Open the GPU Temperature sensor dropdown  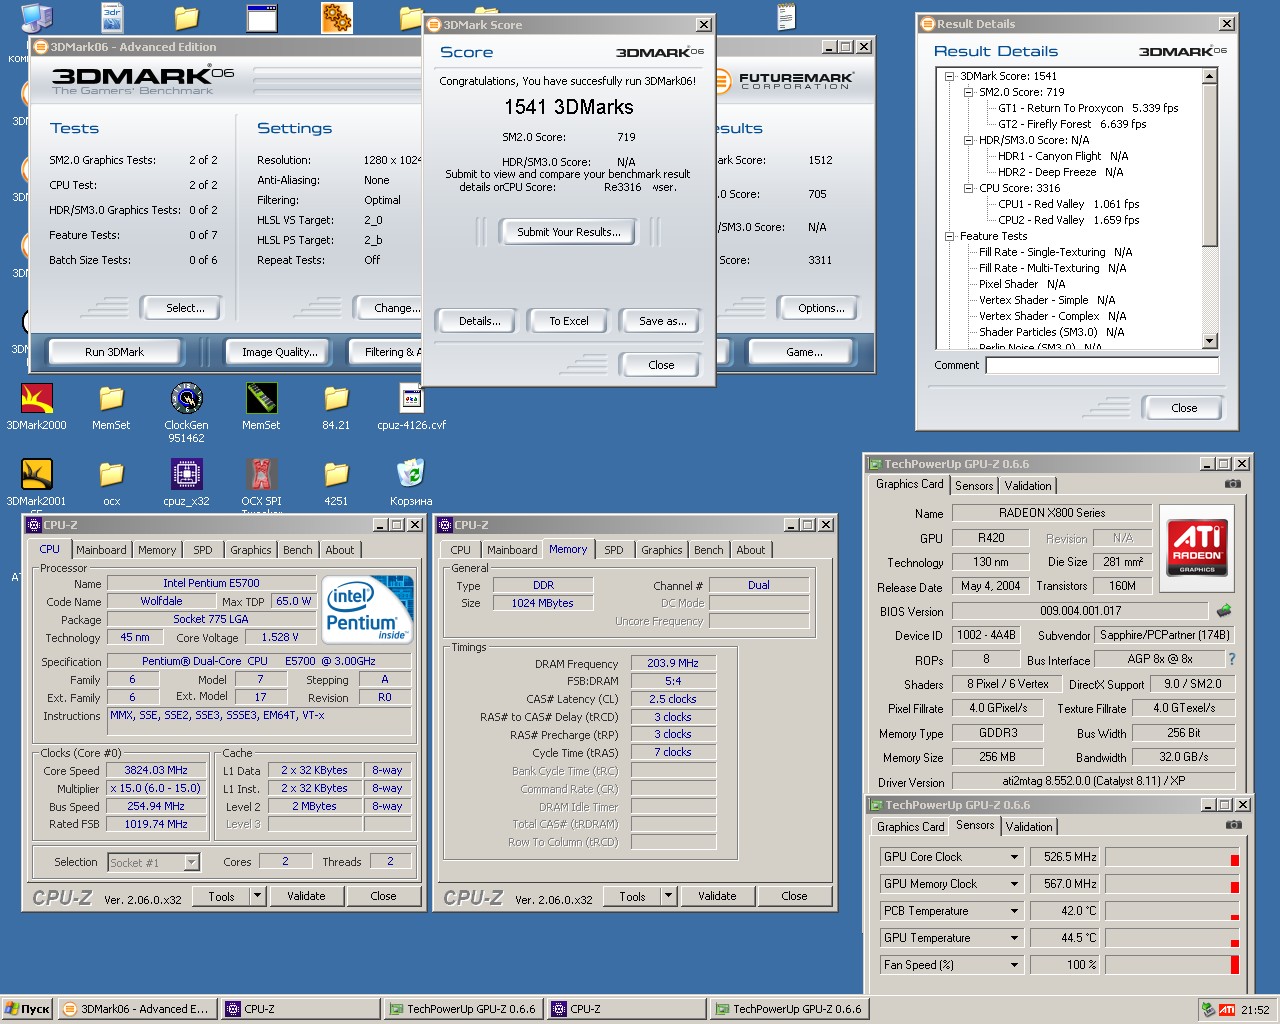pyautogui.click(x=1014, y=938)
